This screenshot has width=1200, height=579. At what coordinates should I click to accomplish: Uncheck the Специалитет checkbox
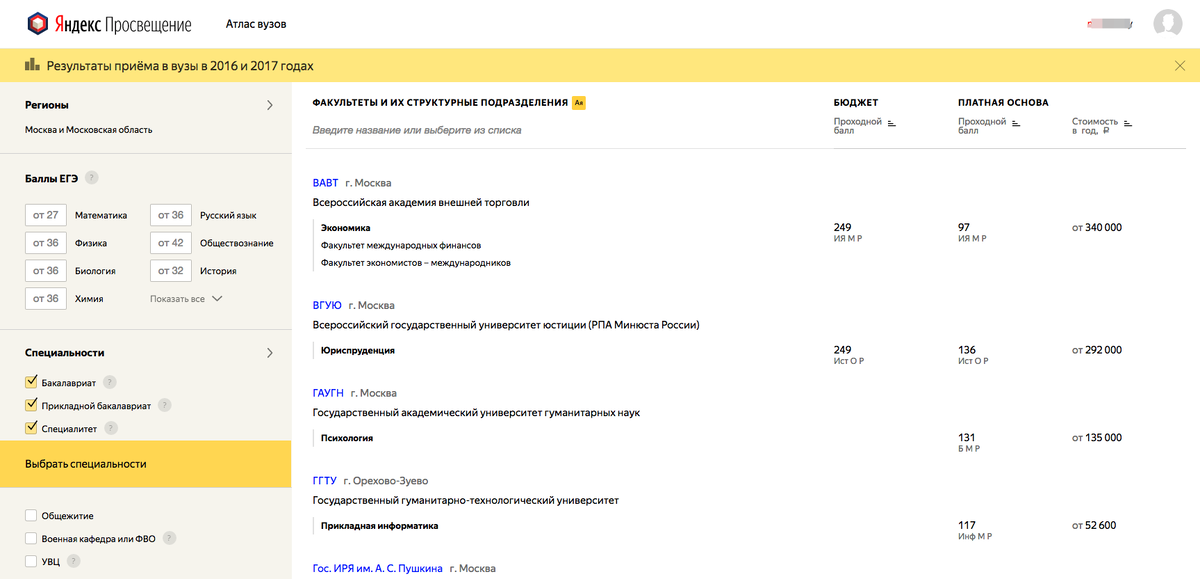point(31,428)
